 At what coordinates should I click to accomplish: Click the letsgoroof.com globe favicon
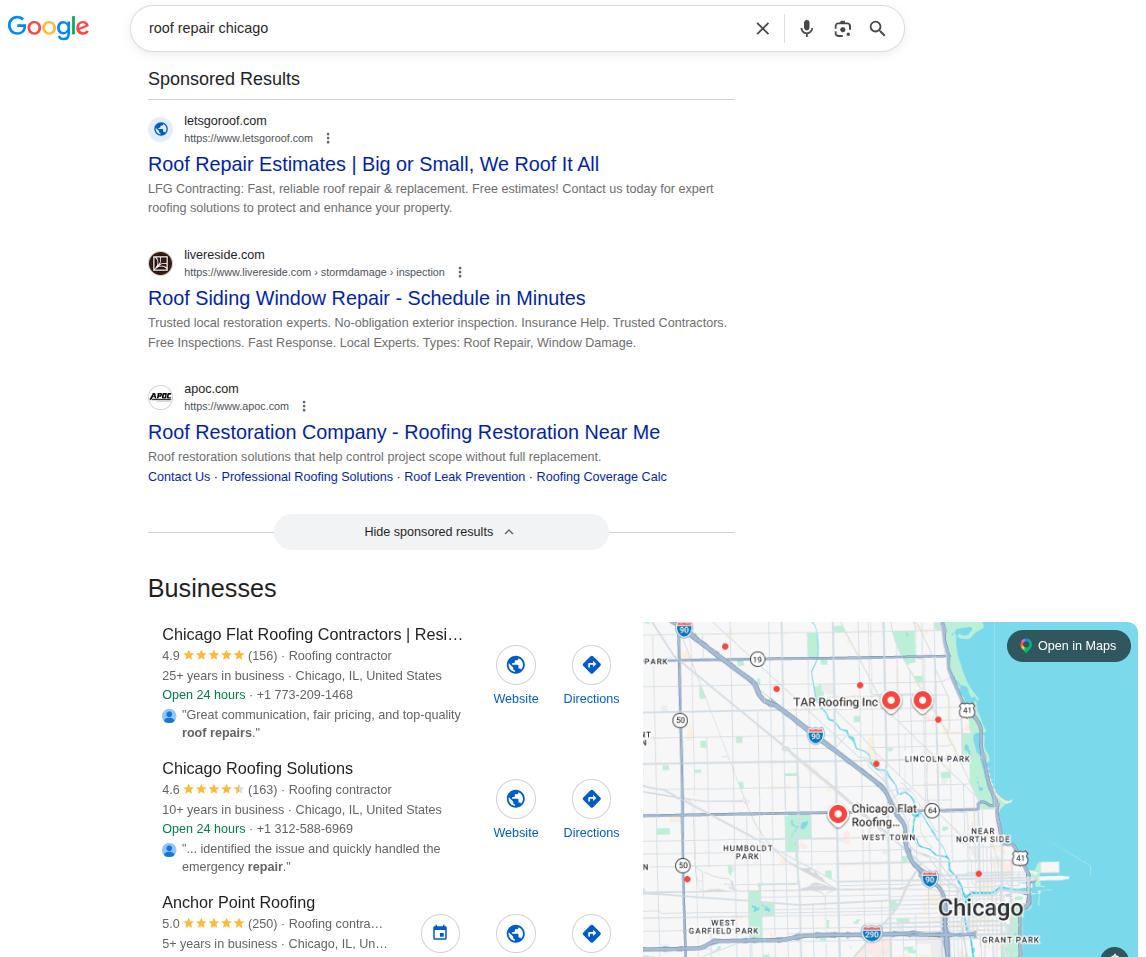(161, 129)
